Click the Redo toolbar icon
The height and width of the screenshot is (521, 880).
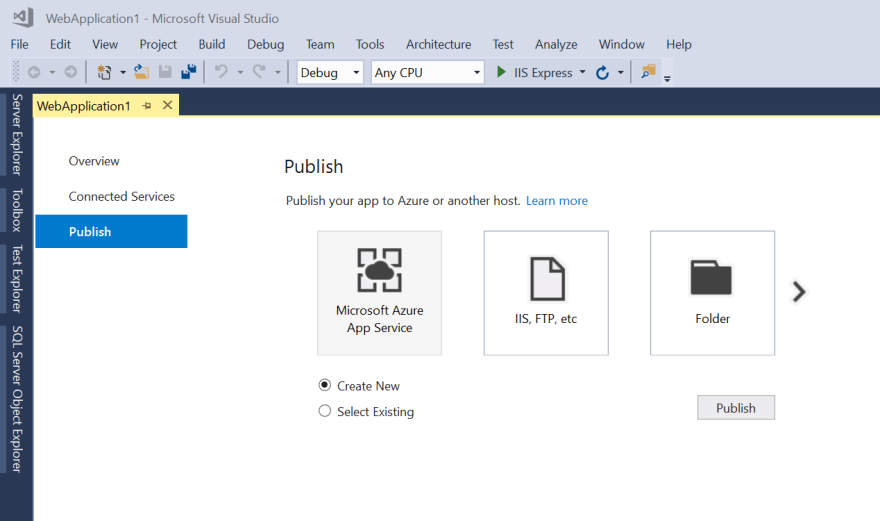(259, 72)
